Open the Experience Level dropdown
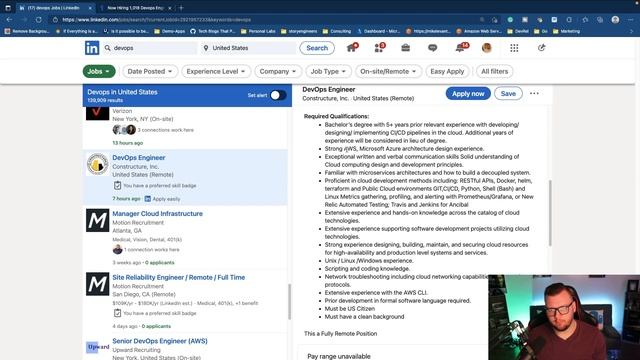Viewport: 640px width, 360px height. tap(216, 71)
